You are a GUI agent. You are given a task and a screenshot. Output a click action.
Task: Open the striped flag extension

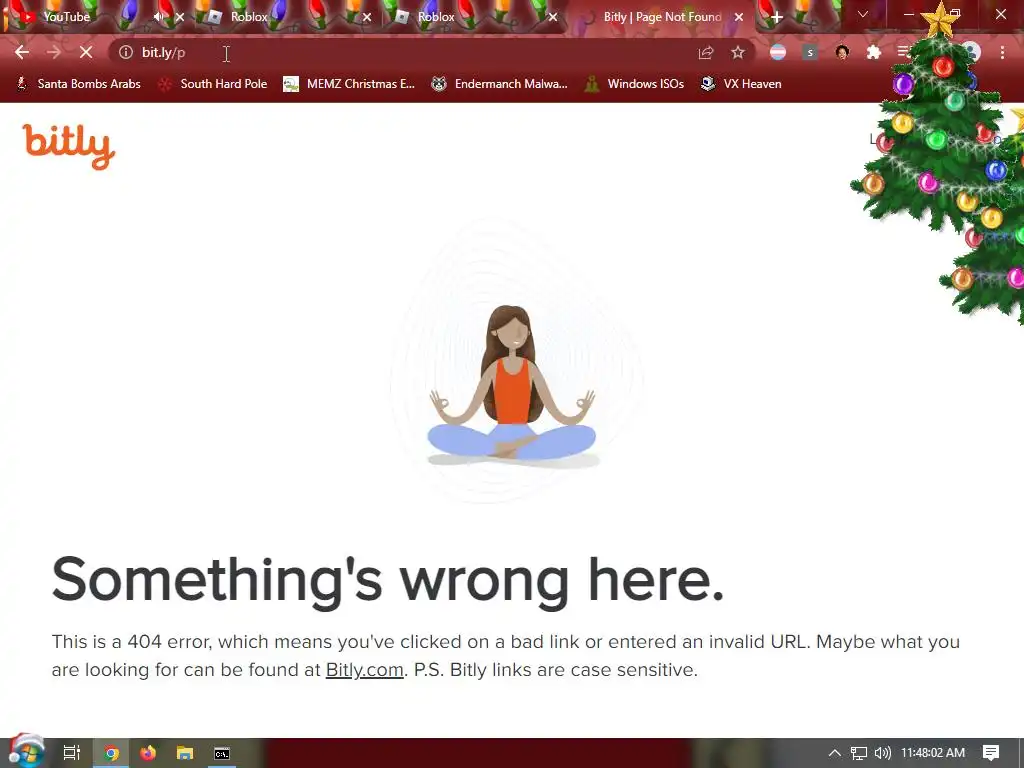click(778, 52)
